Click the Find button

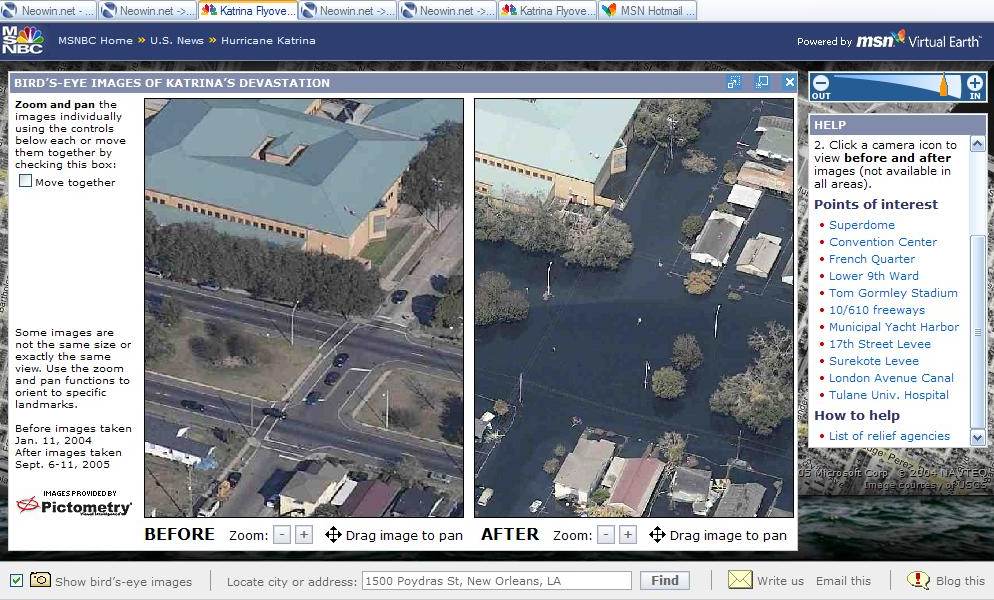(664, 580)
